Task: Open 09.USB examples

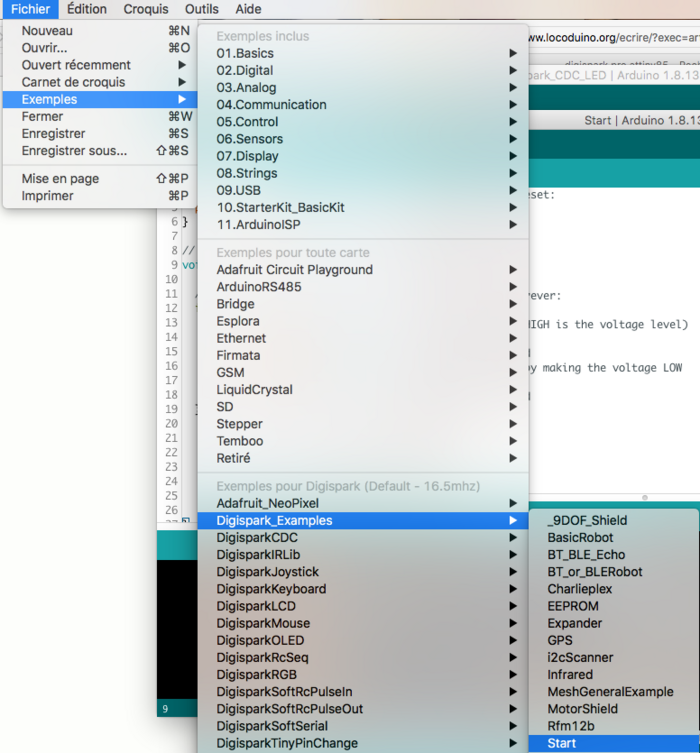Action: click(x=363, y=191)
